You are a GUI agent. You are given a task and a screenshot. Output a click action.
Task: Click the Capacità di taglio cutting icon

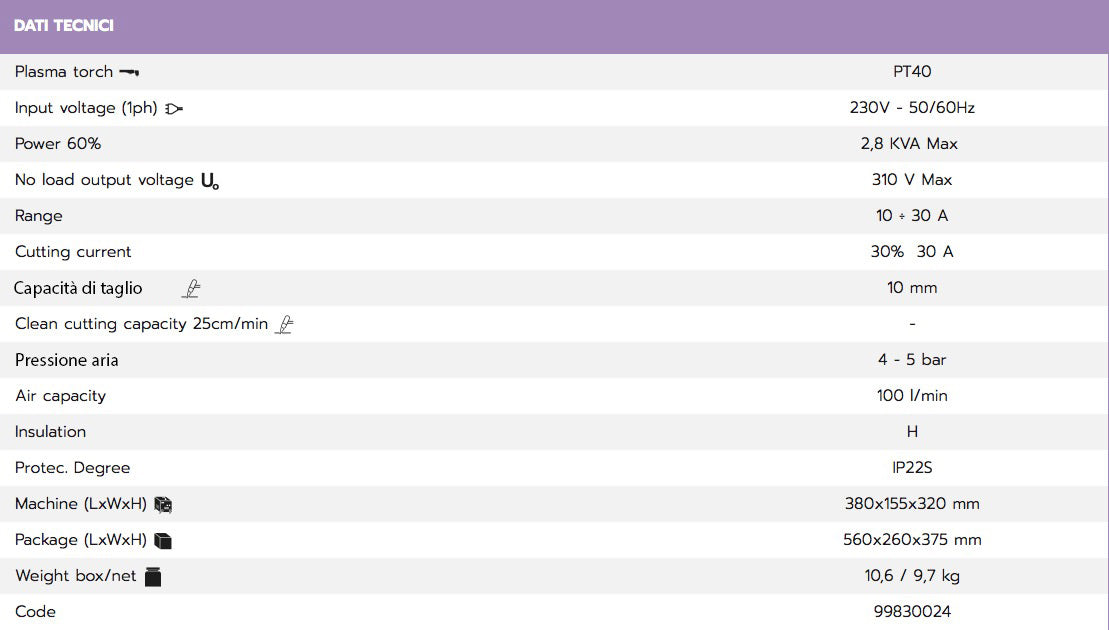tap(191, 288)
